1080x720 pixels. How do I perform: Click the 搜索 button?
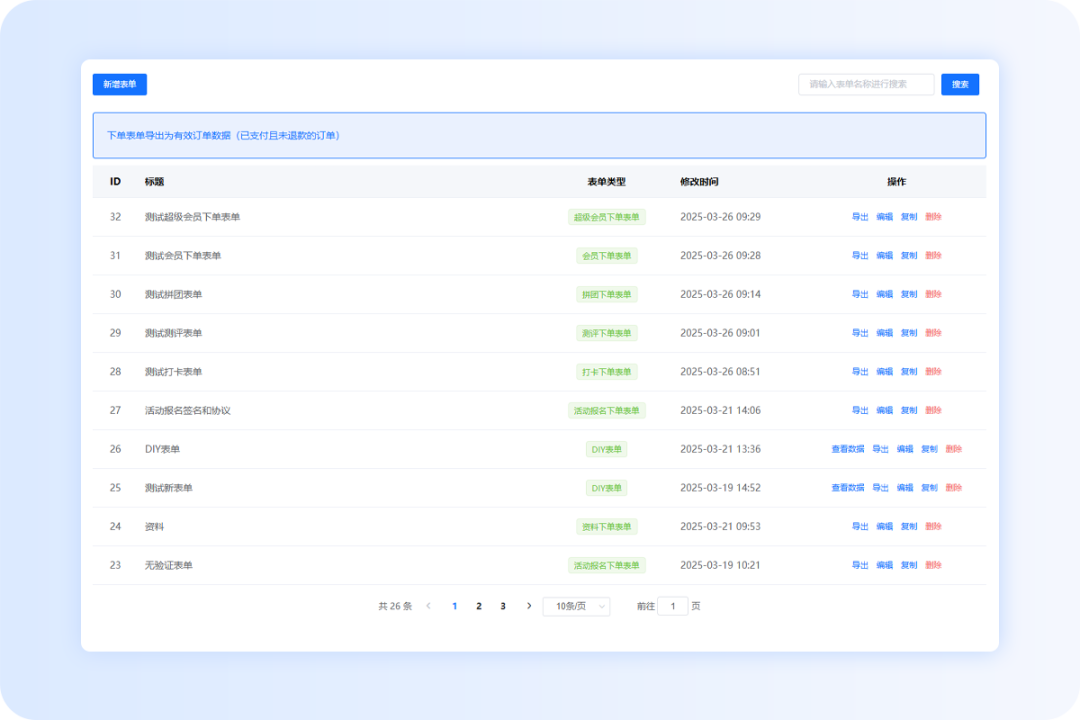coord(959,85)
